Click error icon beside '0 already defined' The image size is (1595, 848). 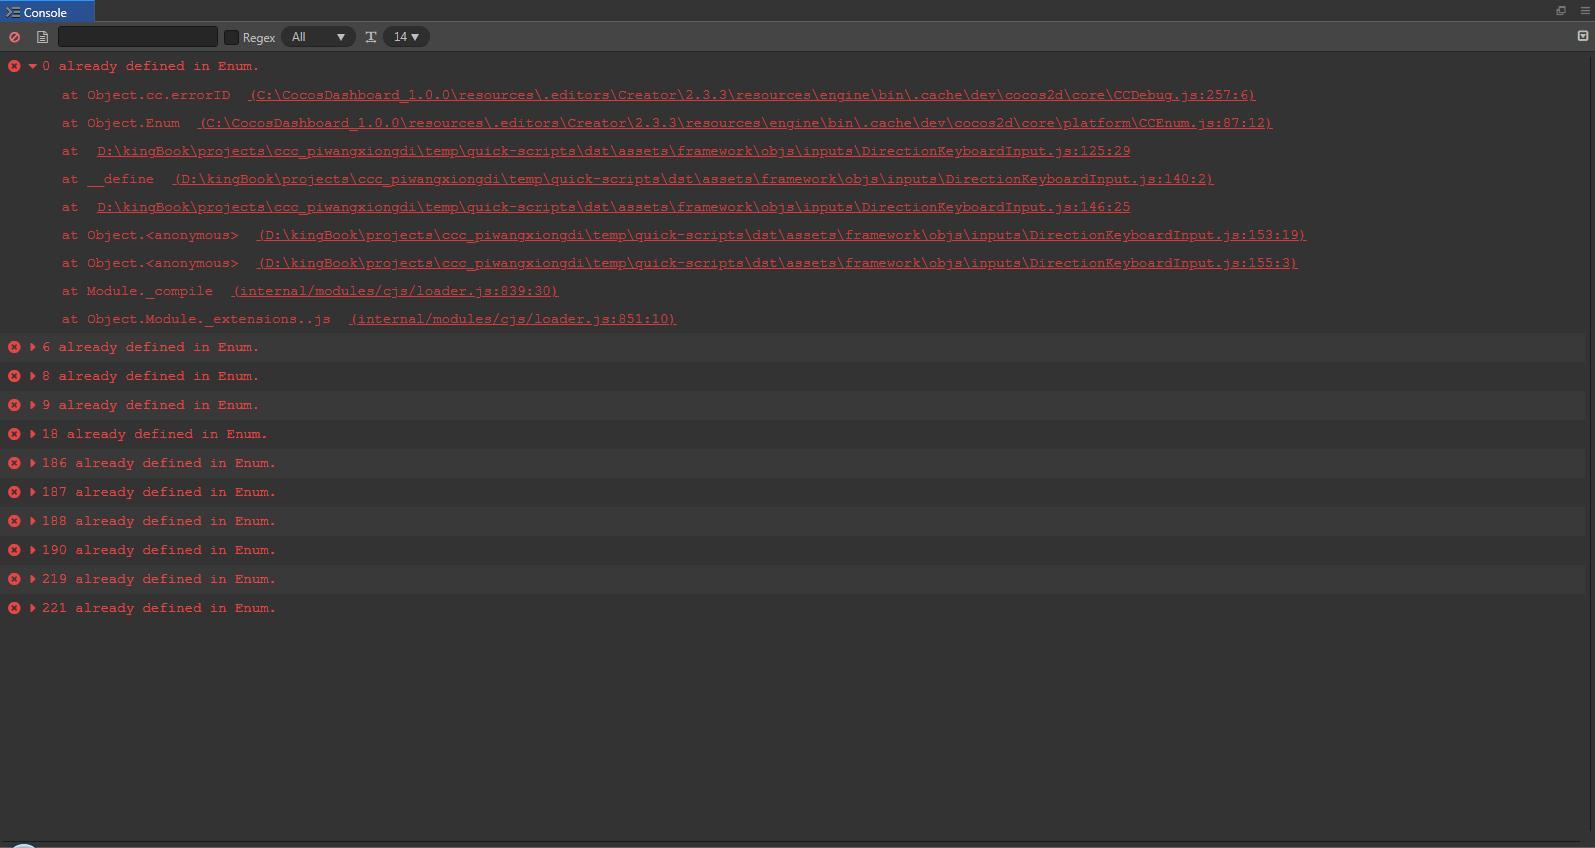14,66
